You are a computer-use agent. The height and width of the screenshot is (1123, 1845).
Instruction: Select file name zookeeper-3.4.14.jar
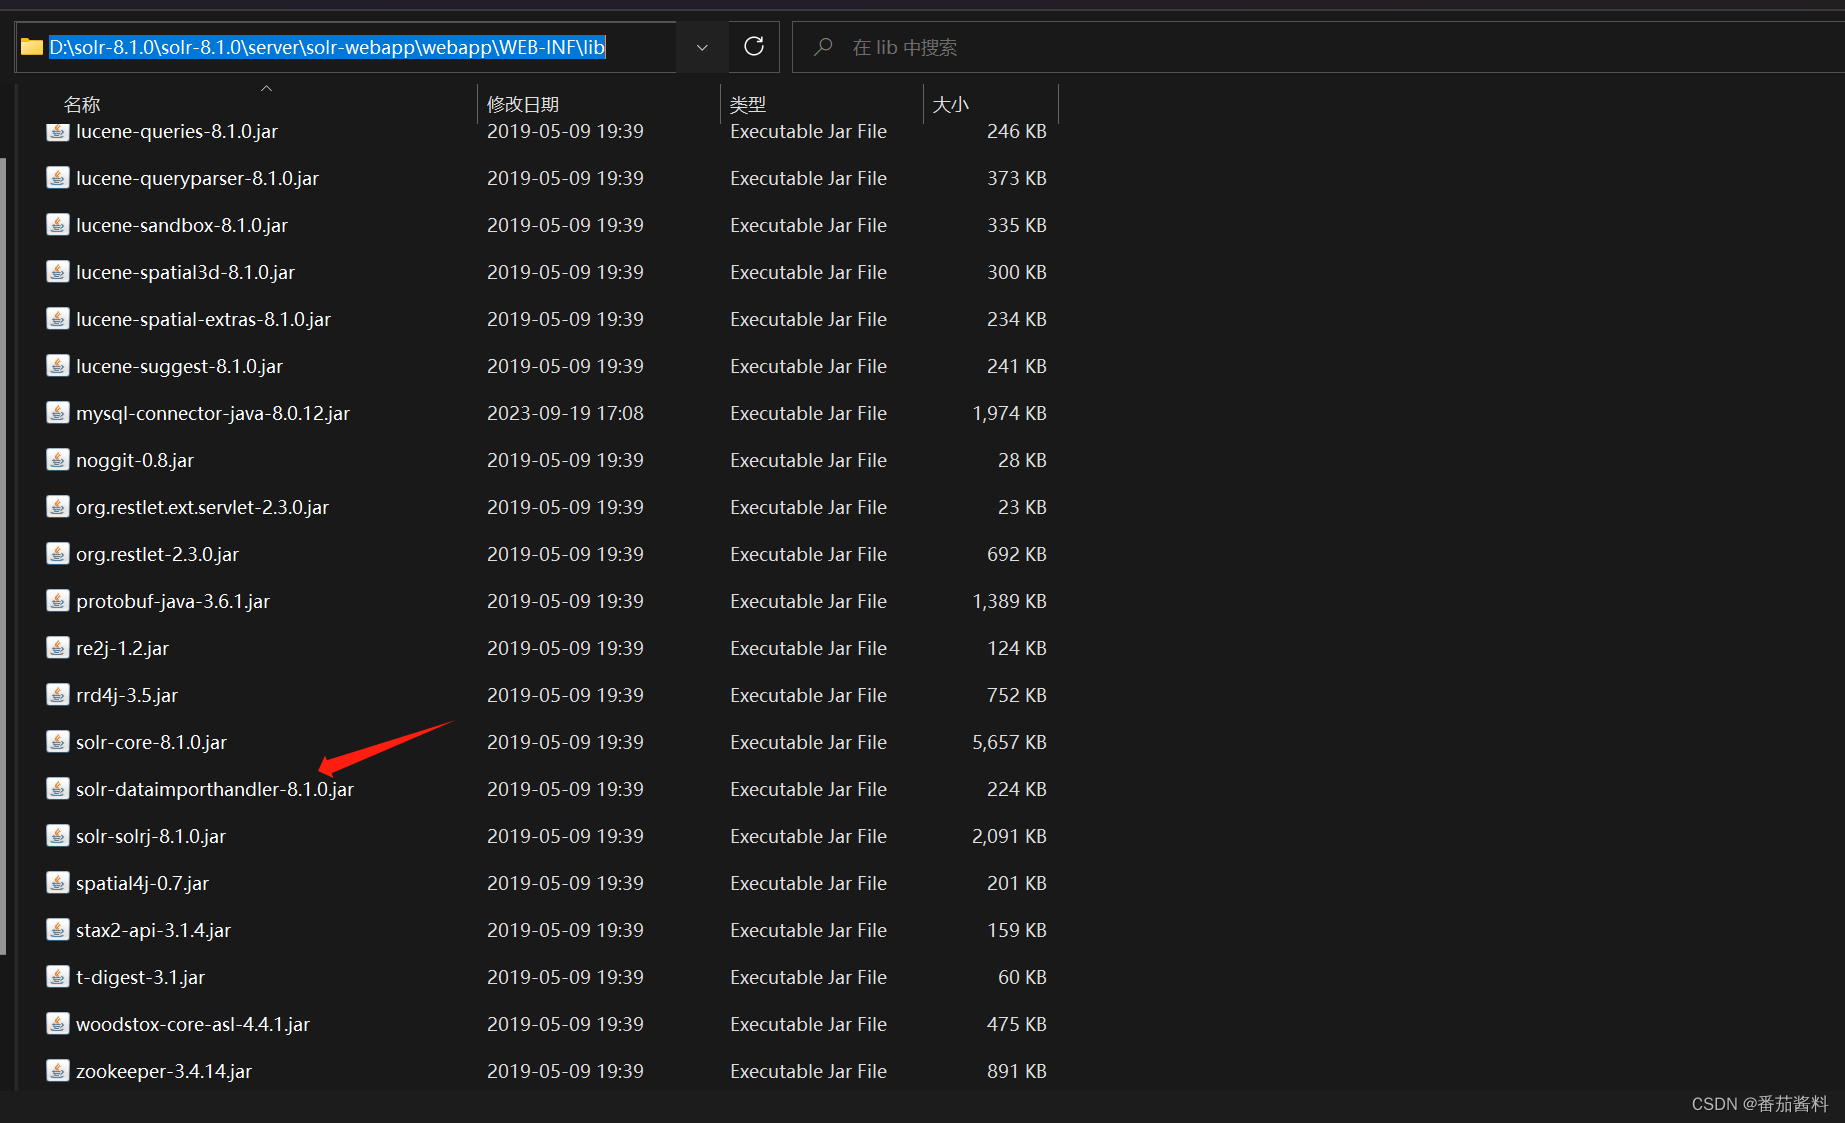164,1071
